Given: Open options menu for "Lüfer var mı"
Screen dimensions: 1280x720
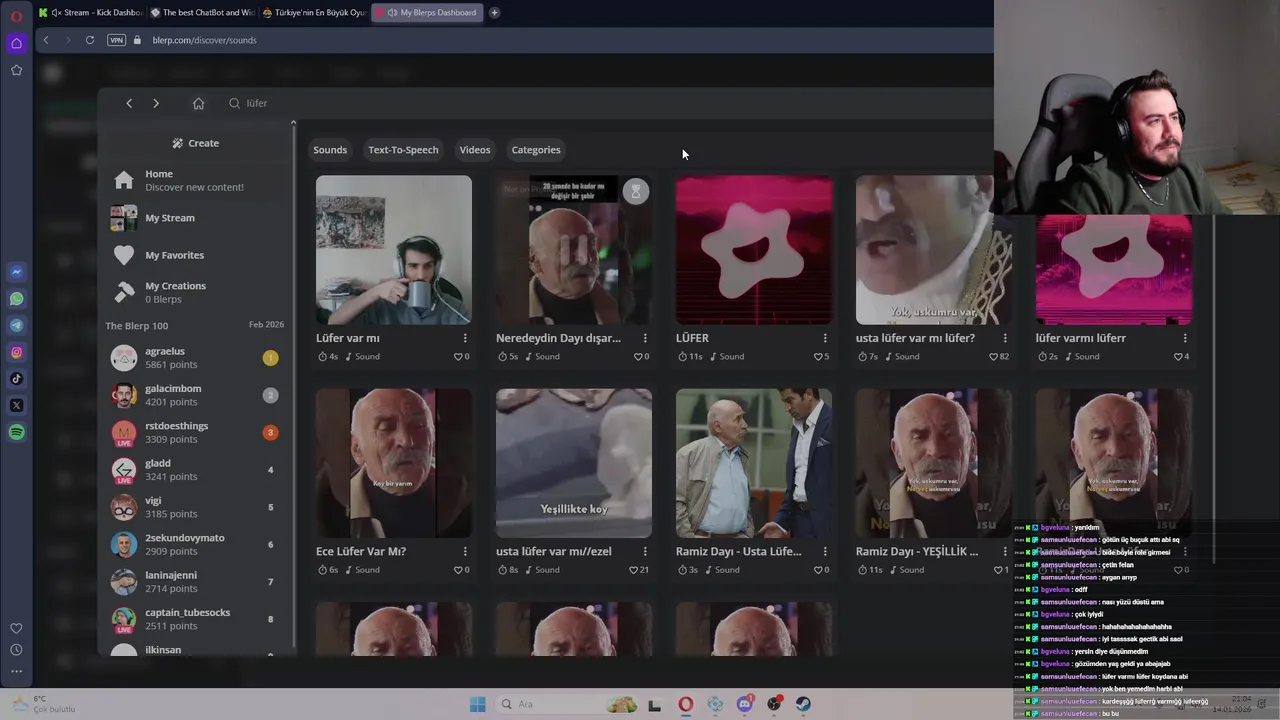Looking at the screenshot, I should click(x=465, y=338).
